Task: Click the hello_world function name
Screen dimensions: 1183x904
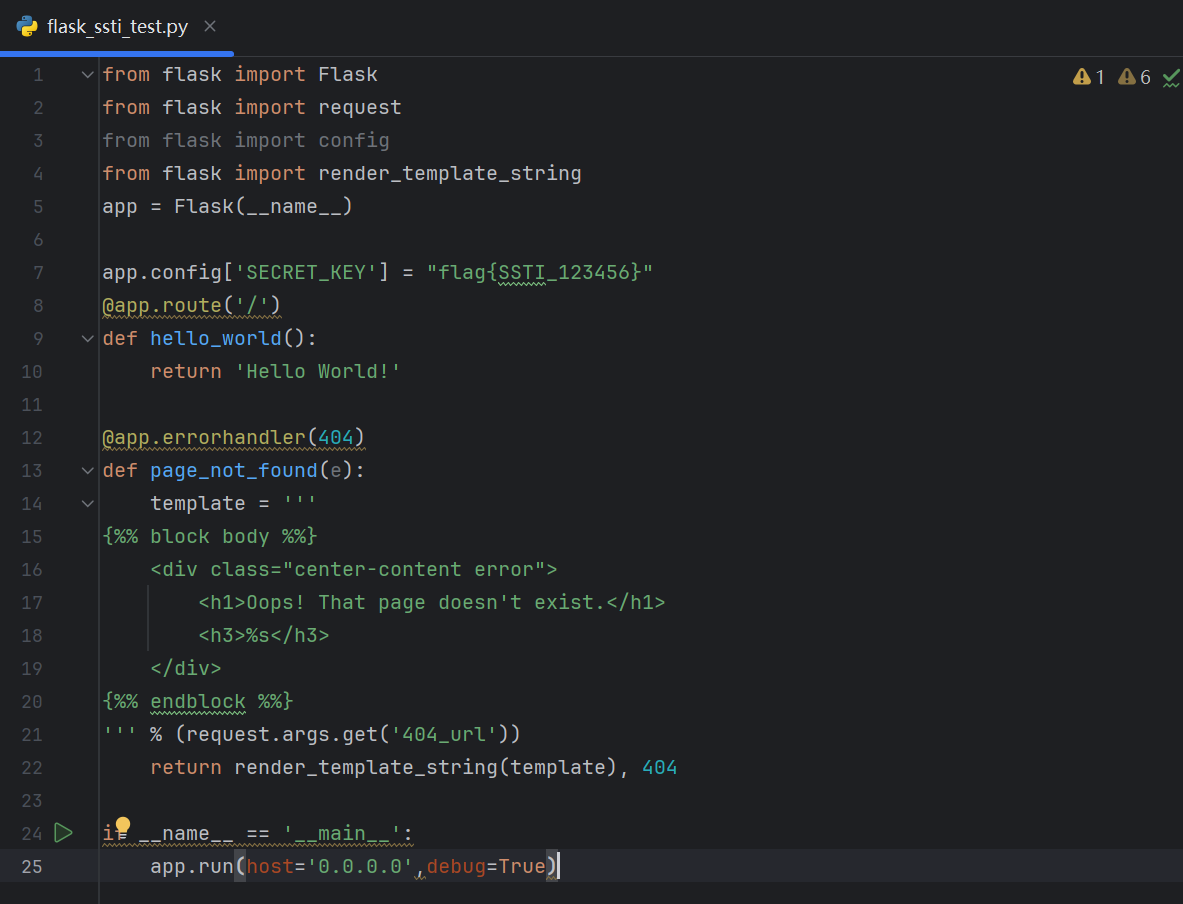Action: tap(216, 339)
